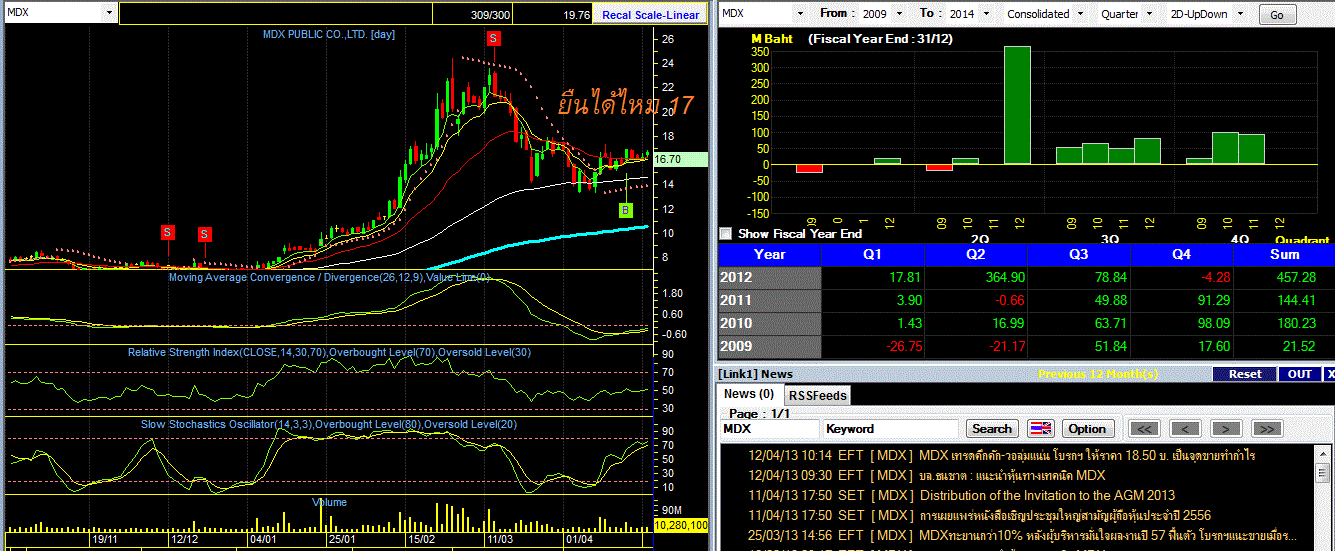Open news dated 12/04/13 10:14 EFT
Screen dimensions: 1335x551
(x=1002, y=455)
